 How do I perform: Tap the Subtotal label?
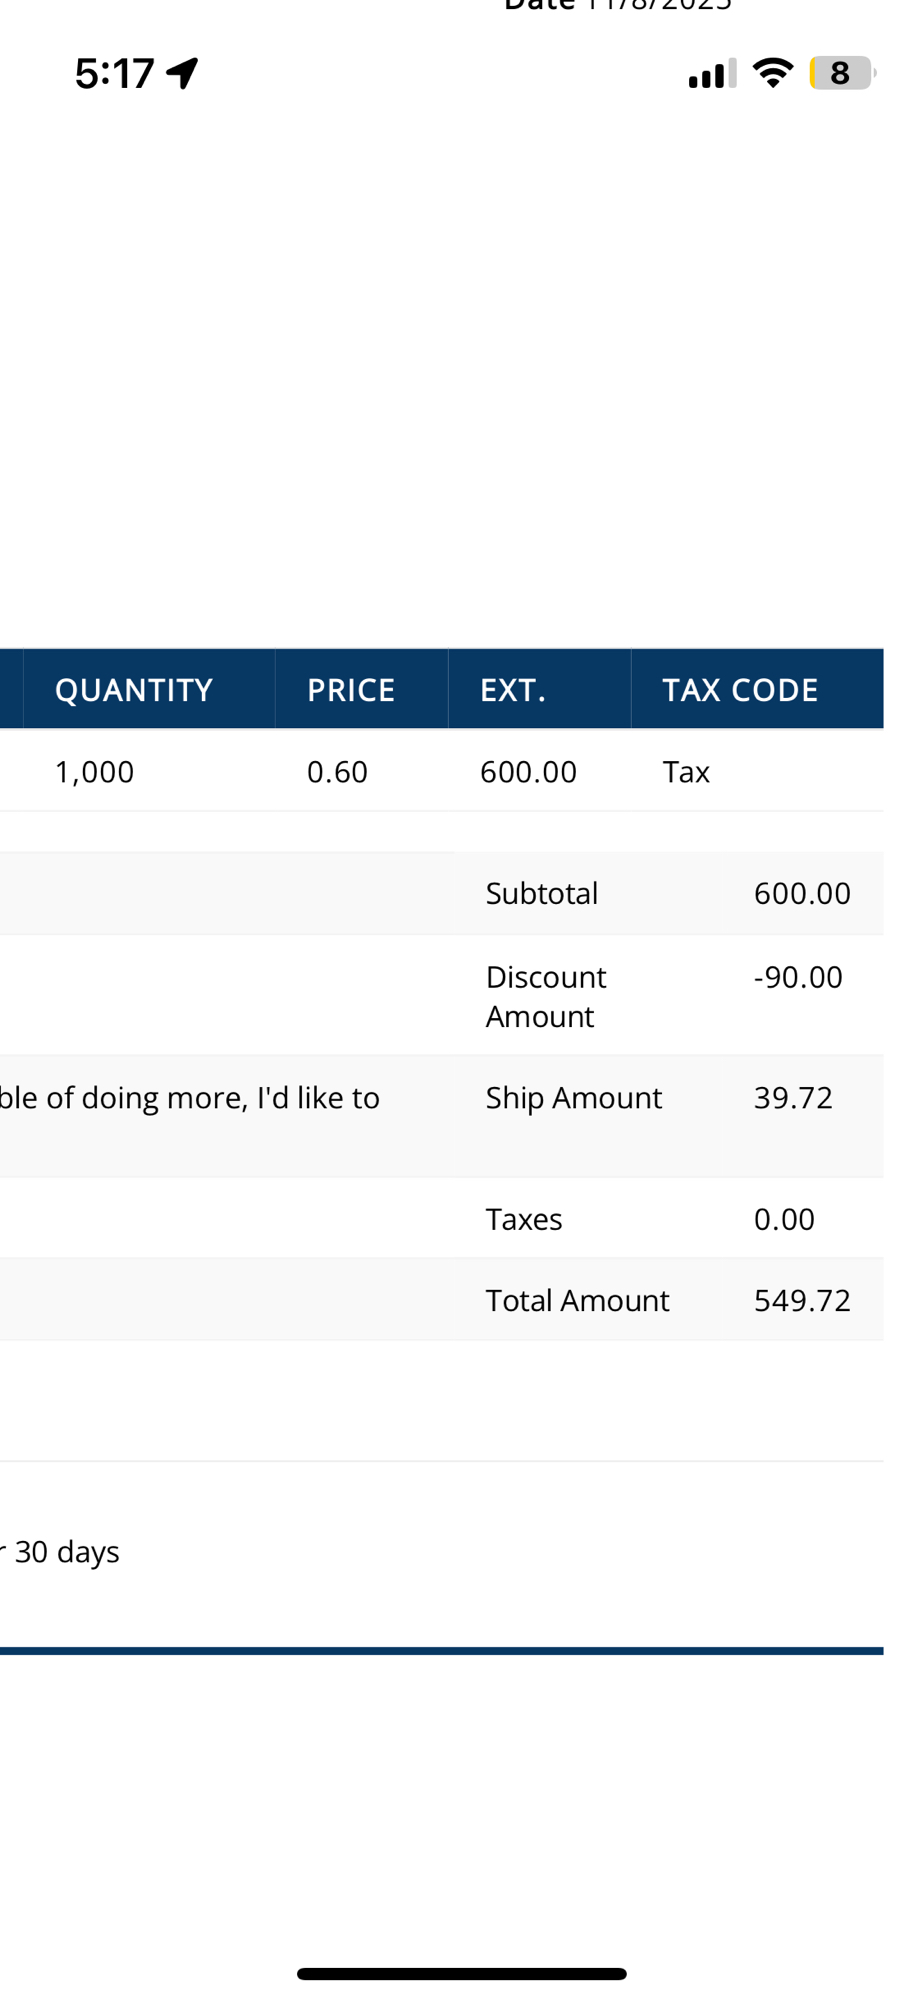pyautogui.click(x=542, y=893)
